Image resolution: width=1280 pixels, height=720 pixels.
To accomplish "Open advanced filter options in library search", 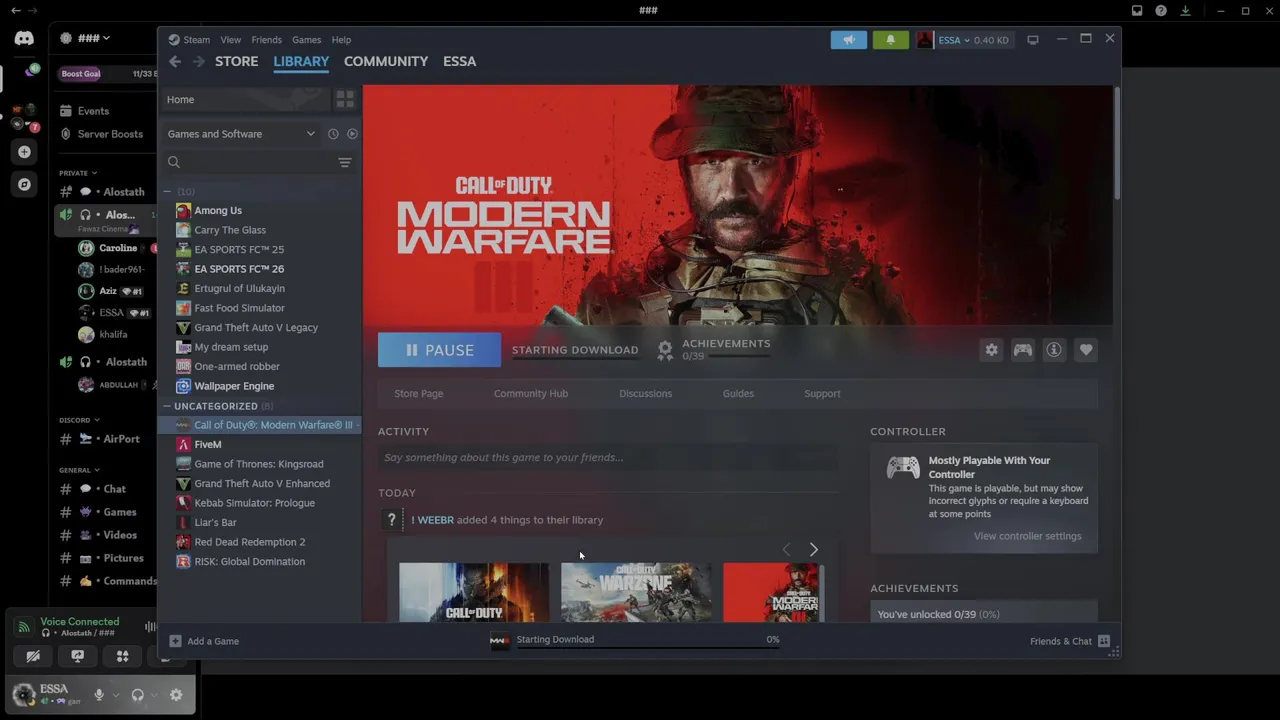I will (345, 162).
